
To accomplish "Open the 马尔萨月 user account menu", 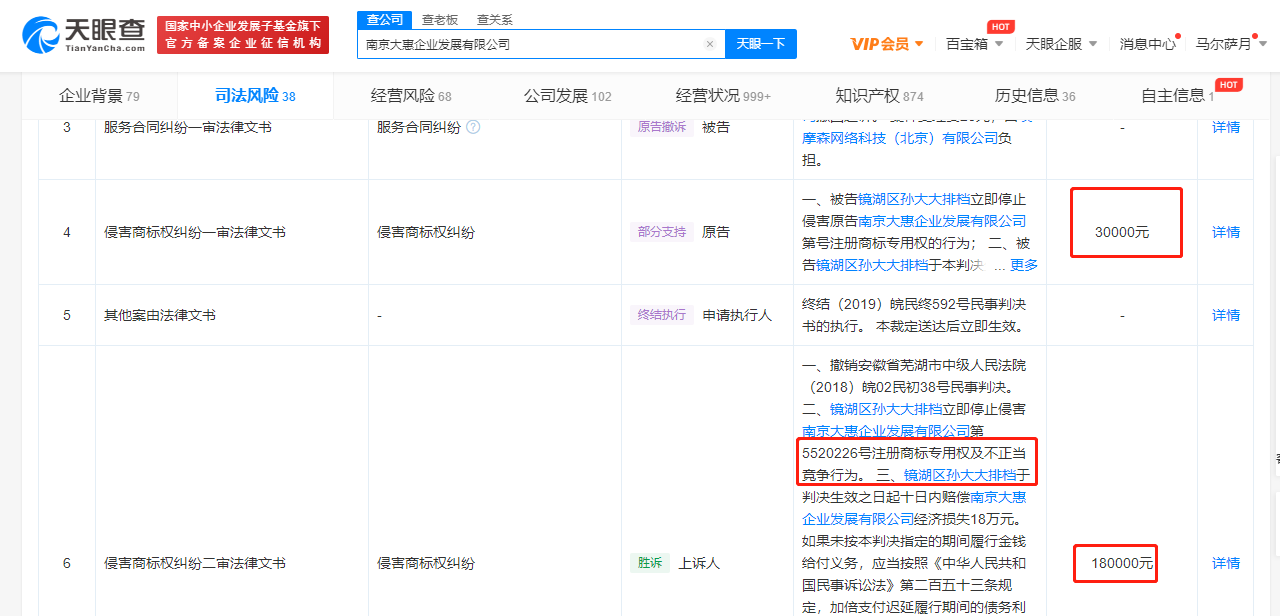I will click(1230, 44).
